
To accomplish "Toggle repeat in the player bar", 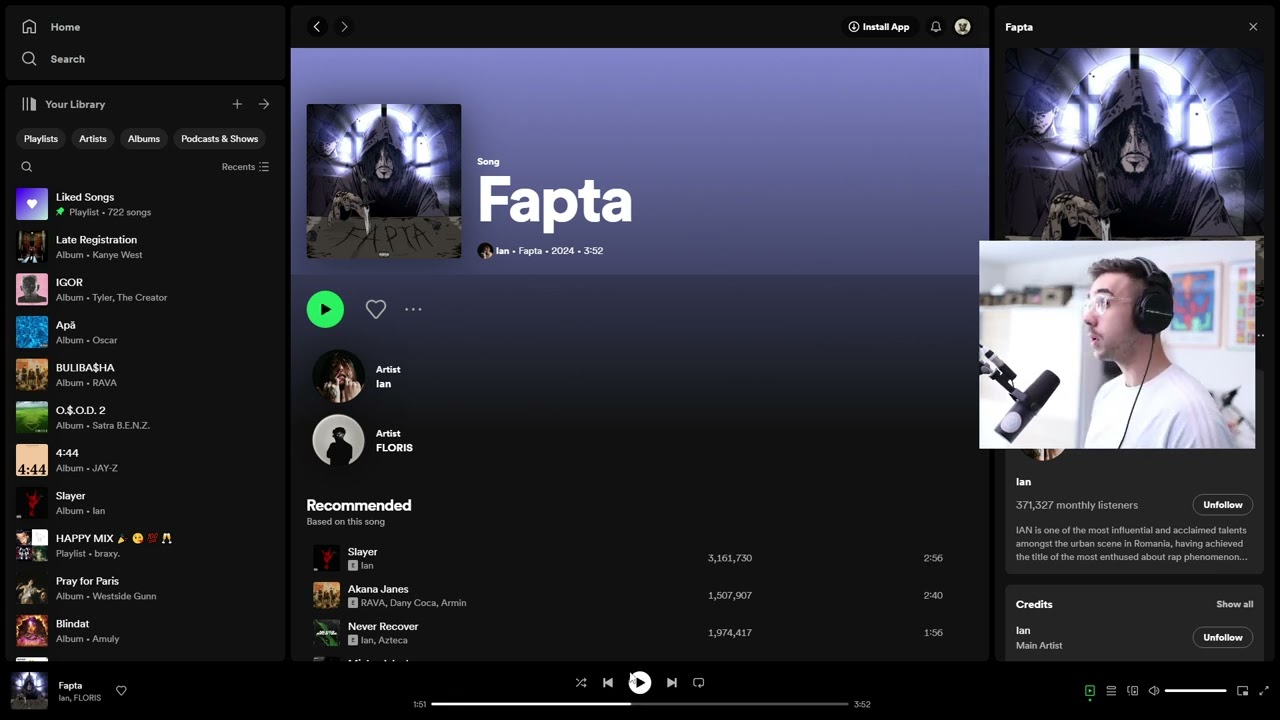I will point(699,683).
